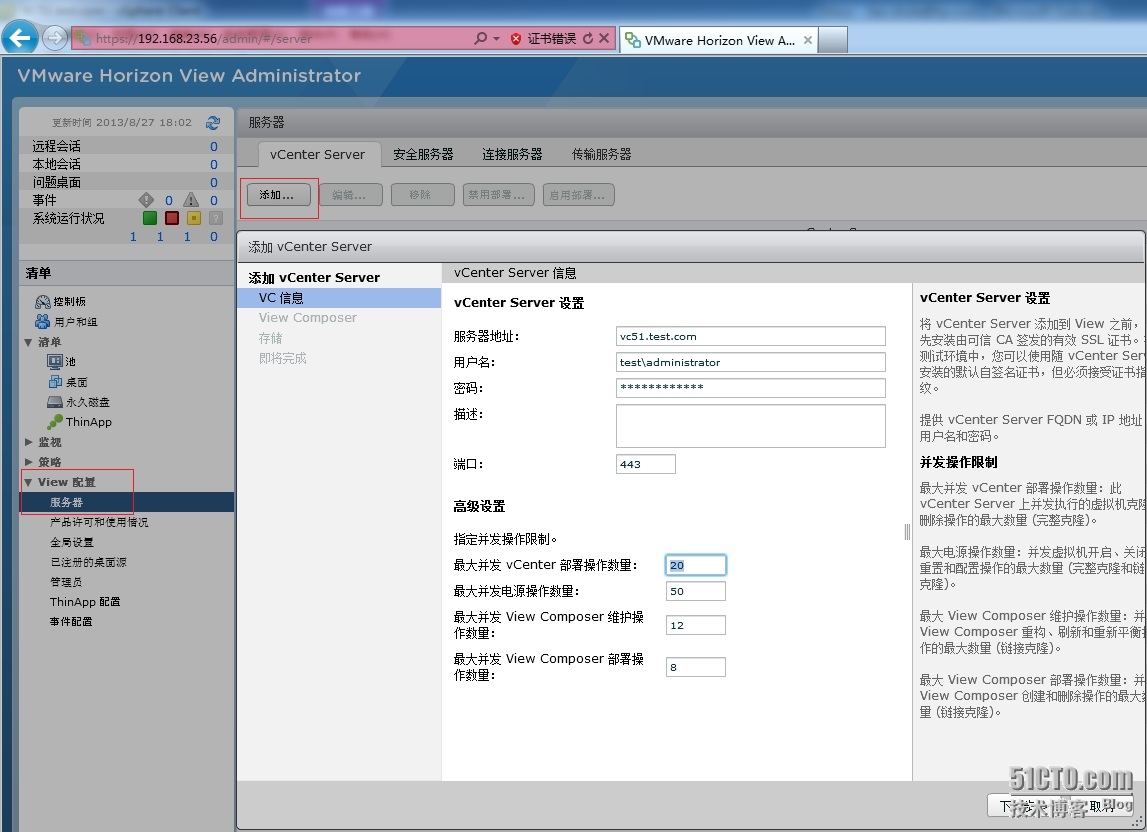Select 服务器 in View configuration
This screenshot has width=1147, height=832.
127,502
